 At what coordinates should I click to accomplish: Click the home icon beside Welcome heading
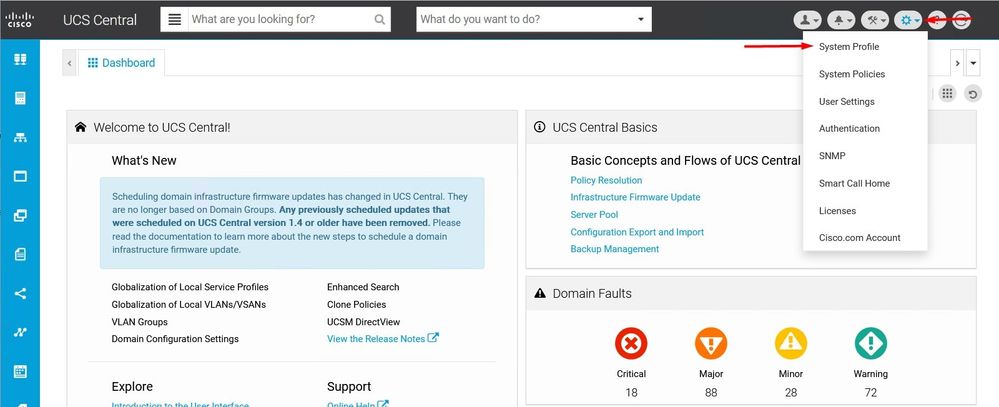tap(80, 127)
